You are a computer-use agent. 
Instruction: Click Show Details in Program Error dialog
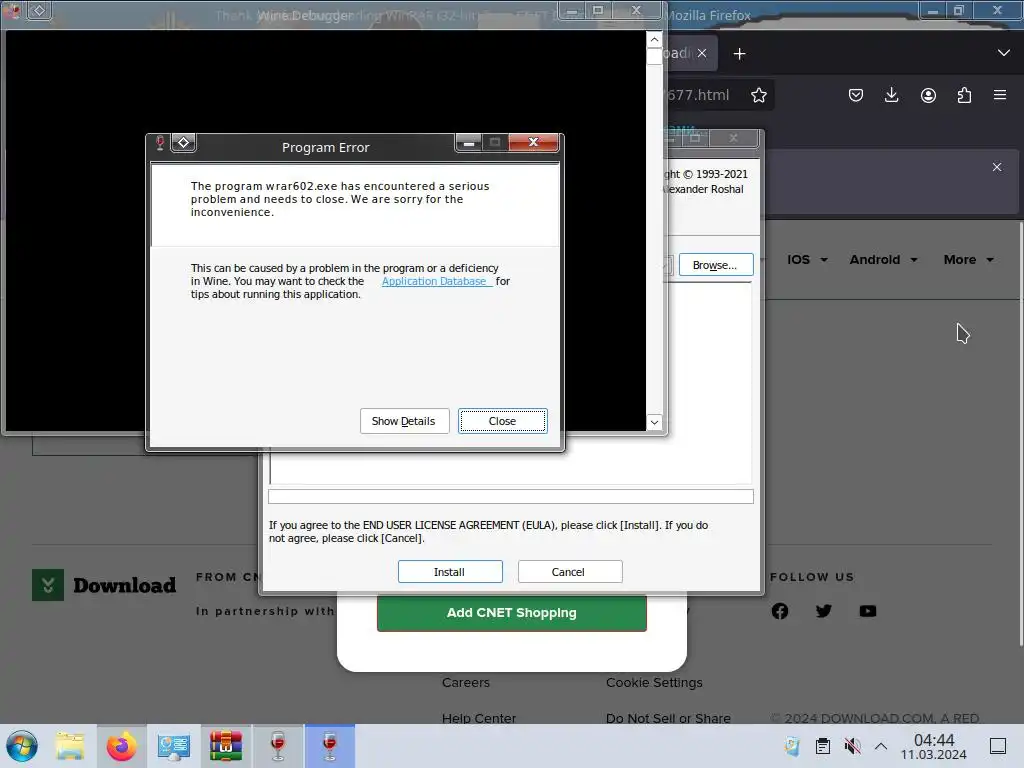(x=404, y=421)
